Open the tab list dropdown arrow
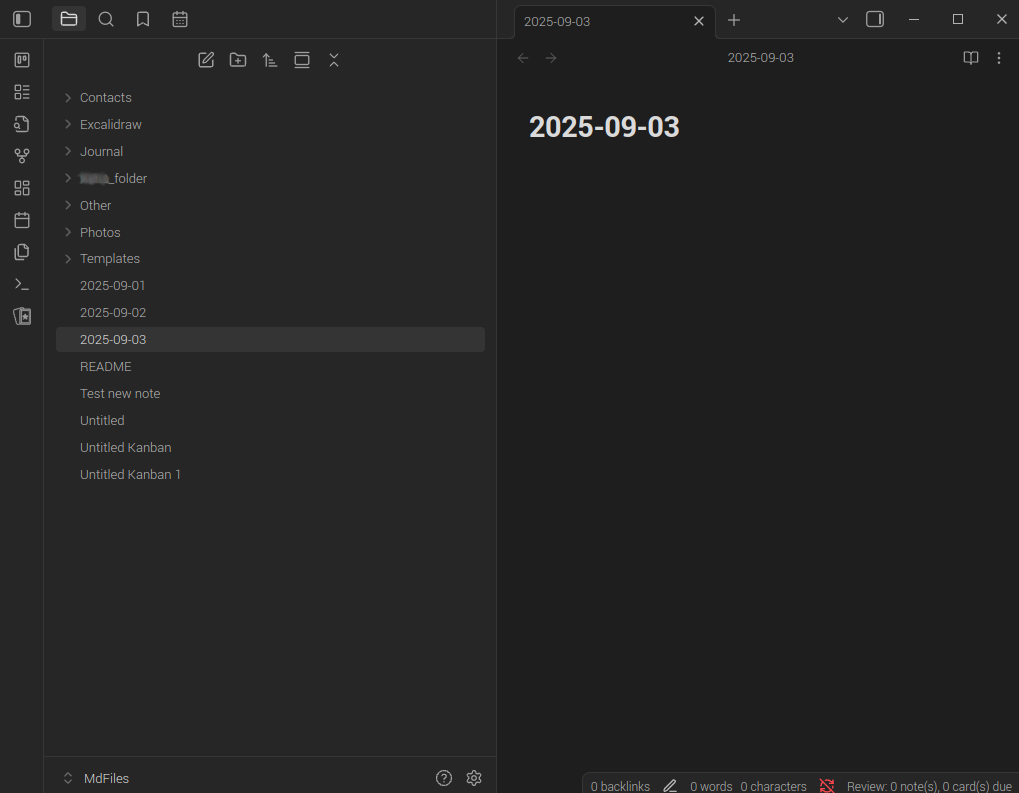This screenshot has width=1019, height=793. click(842, 20)
